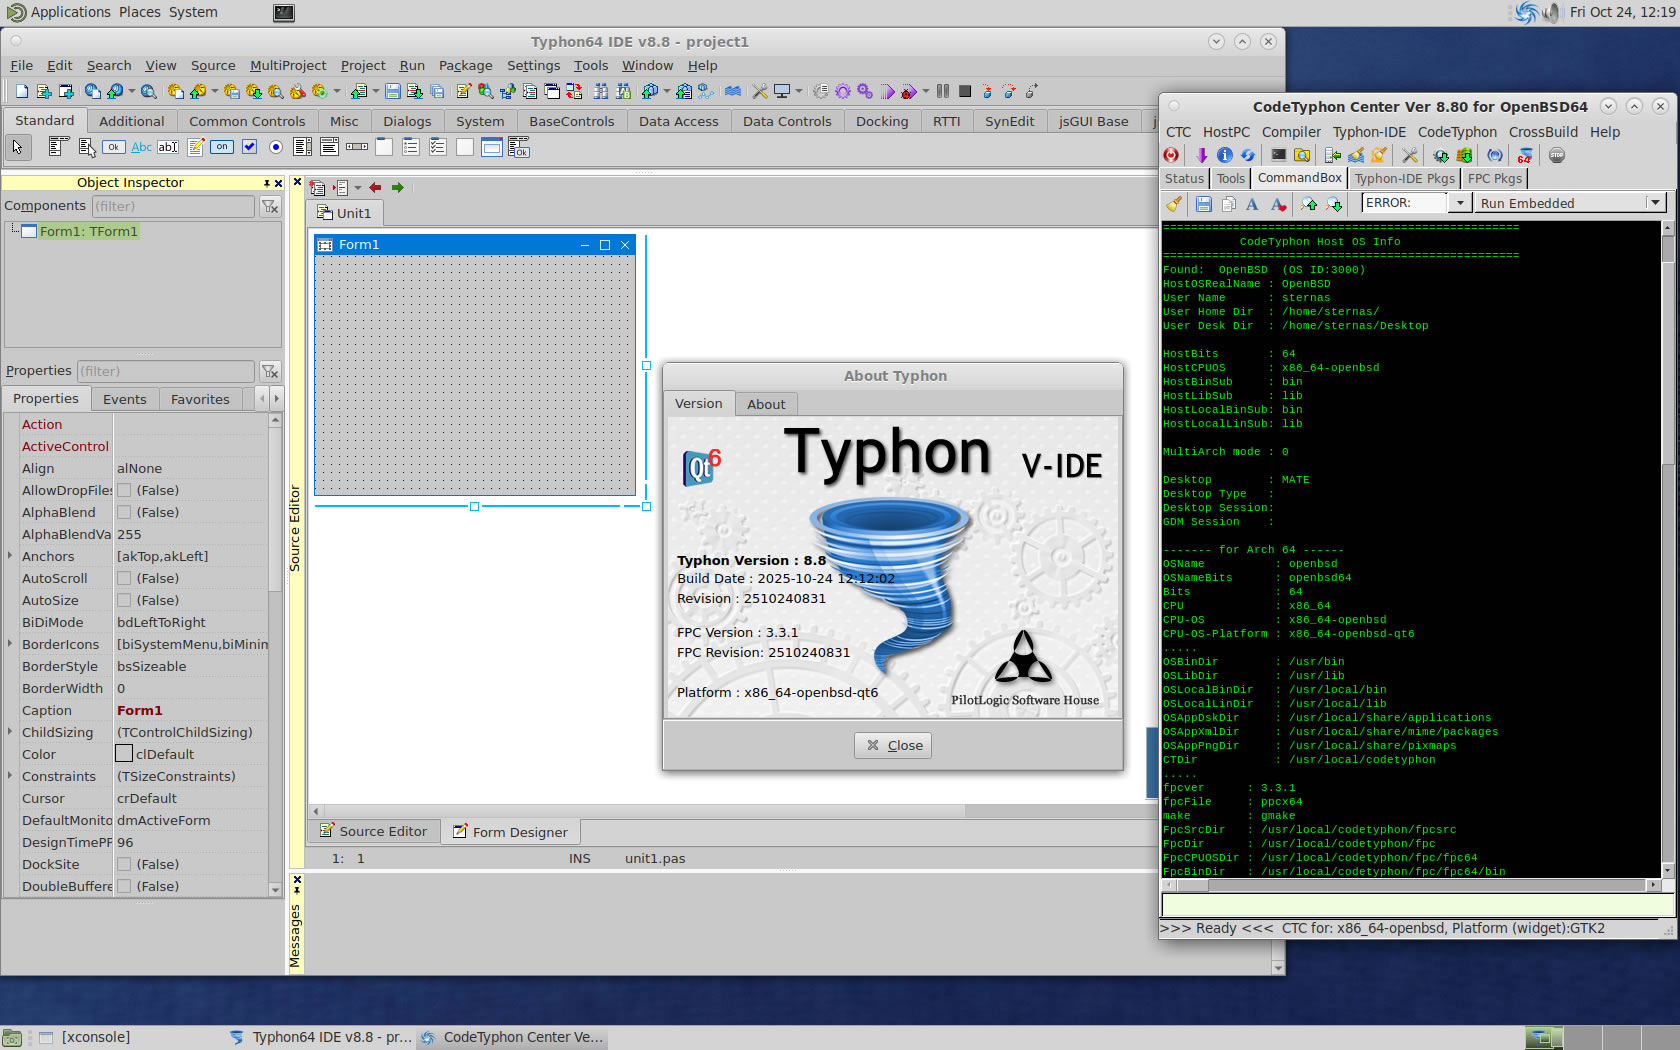1680x1050 pixels.
Task: Enable the AlphaBlend property checkbox
Action: click(x=125, y=512)
